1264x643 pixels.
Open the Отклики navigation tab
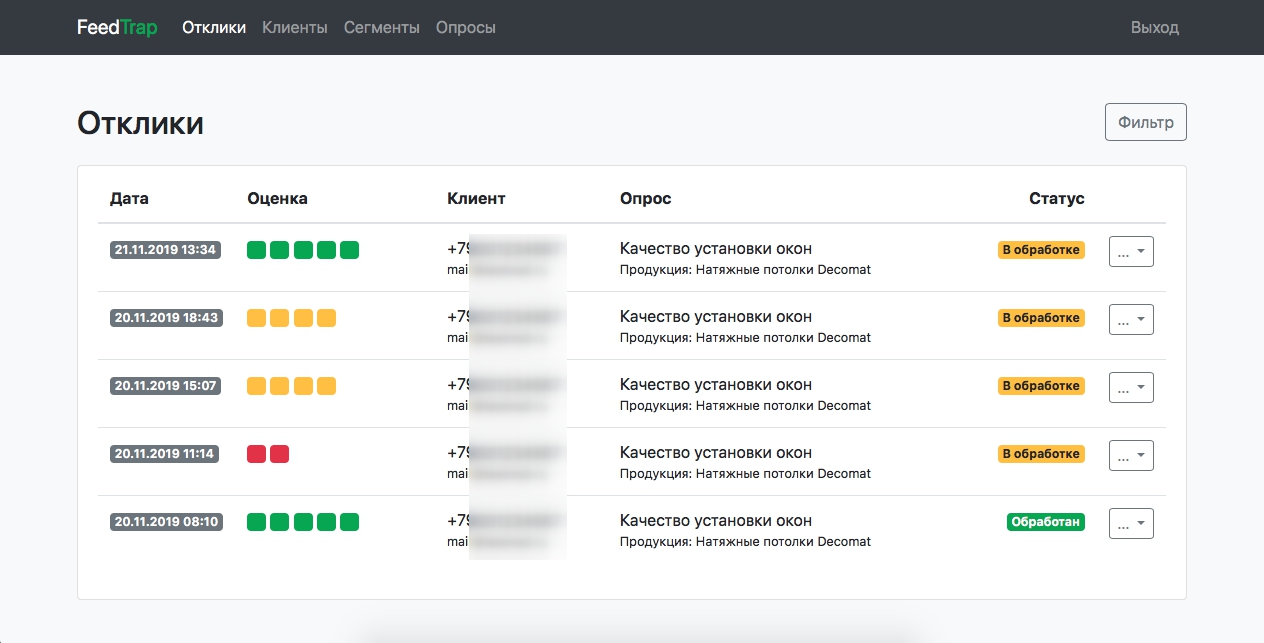[x=214, y=27]
